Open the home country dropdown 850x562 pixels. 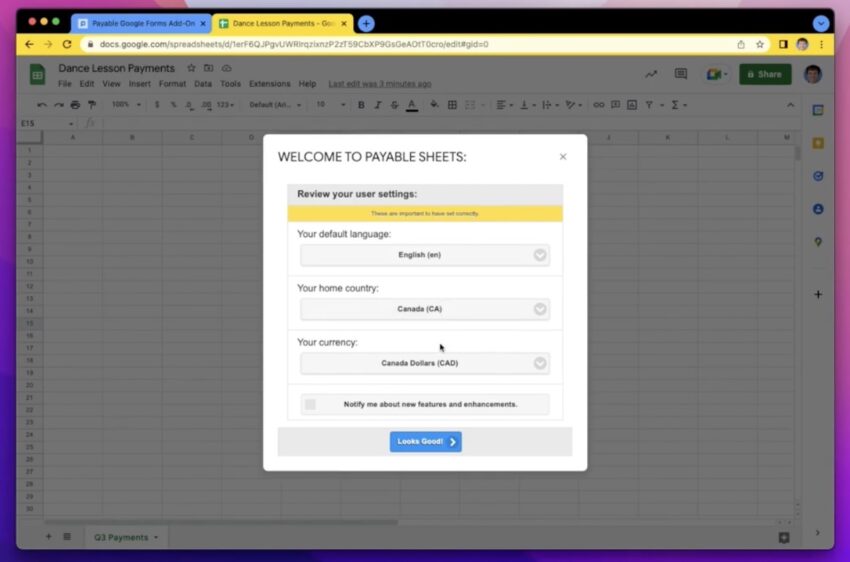point(425,309)
